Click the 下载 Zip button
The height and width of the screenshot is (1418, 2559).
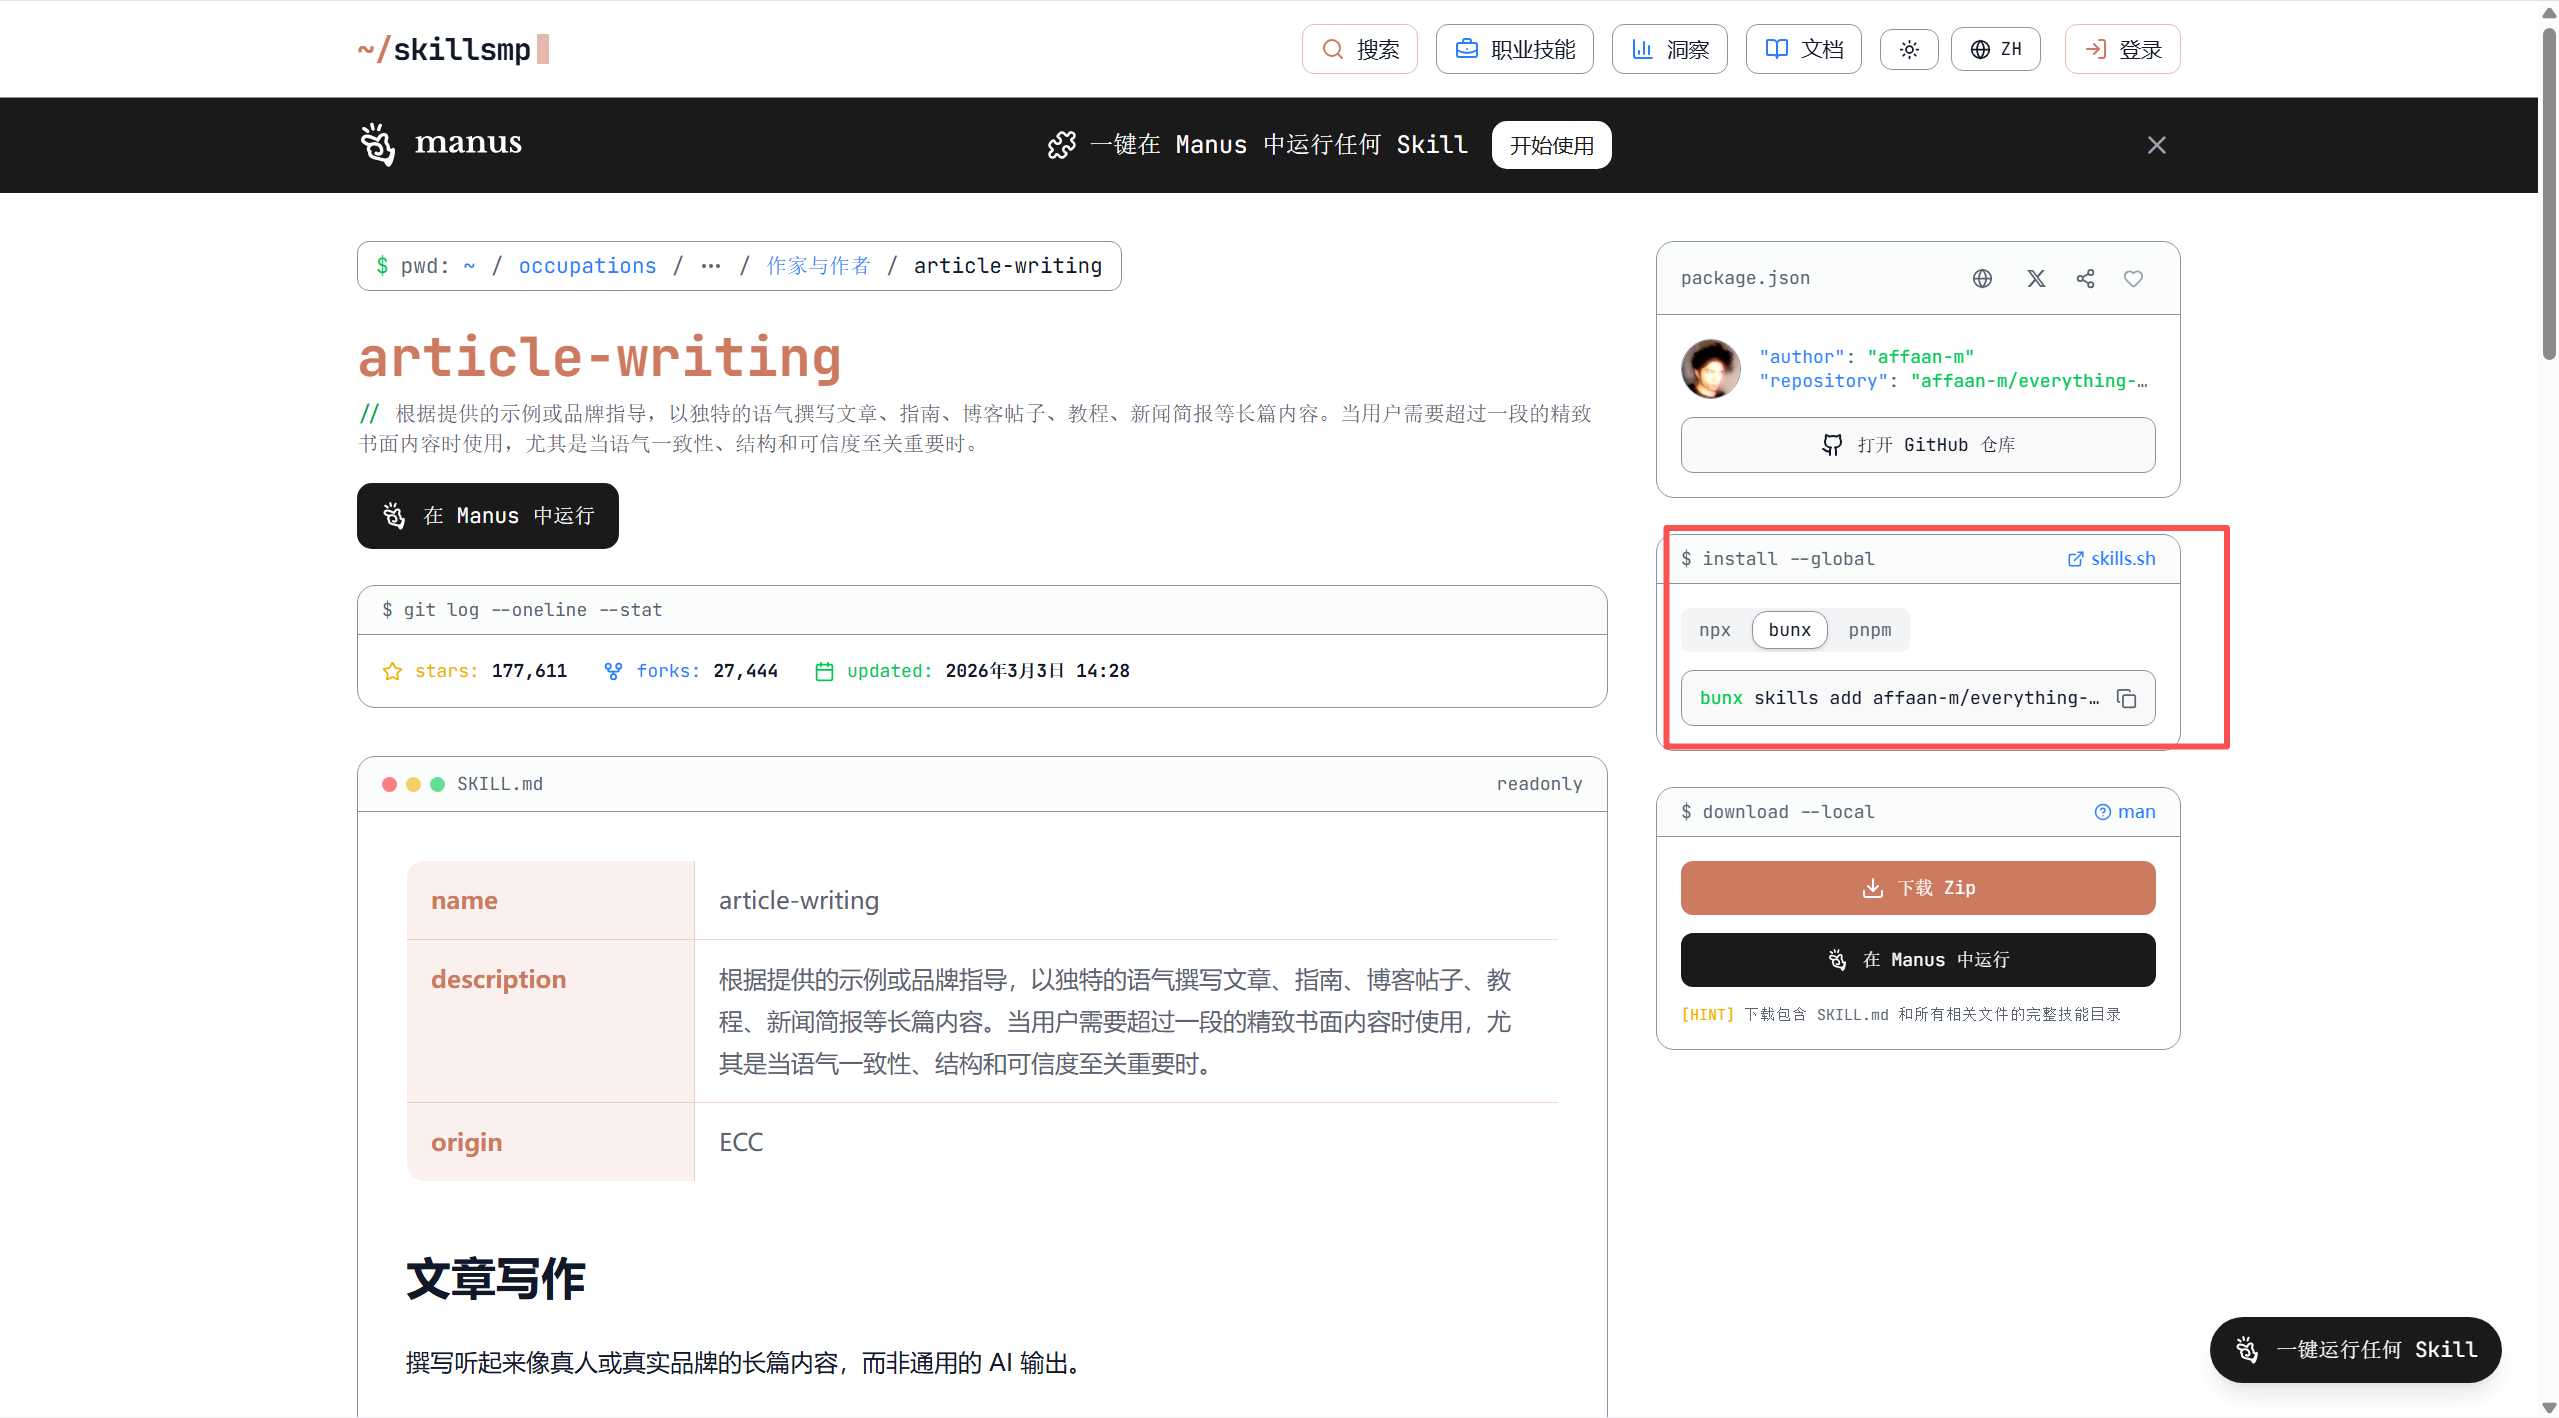tap(1917, 888)
